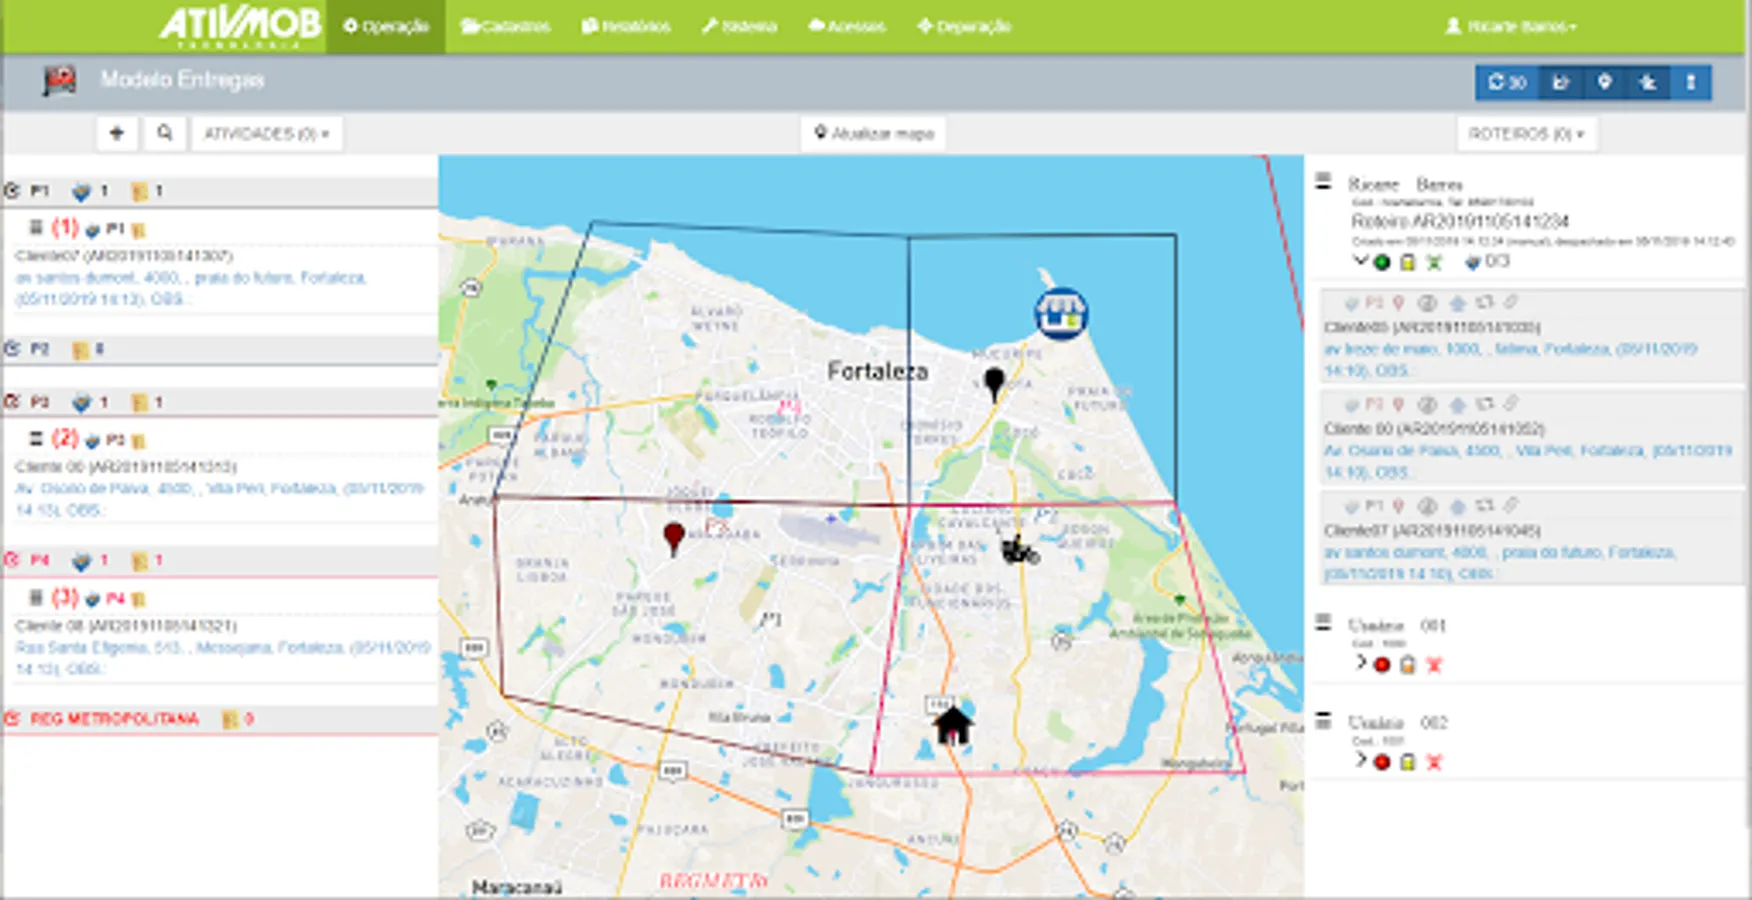
Task: Click the red status circle under Usuário 002
Action: 1382,761
